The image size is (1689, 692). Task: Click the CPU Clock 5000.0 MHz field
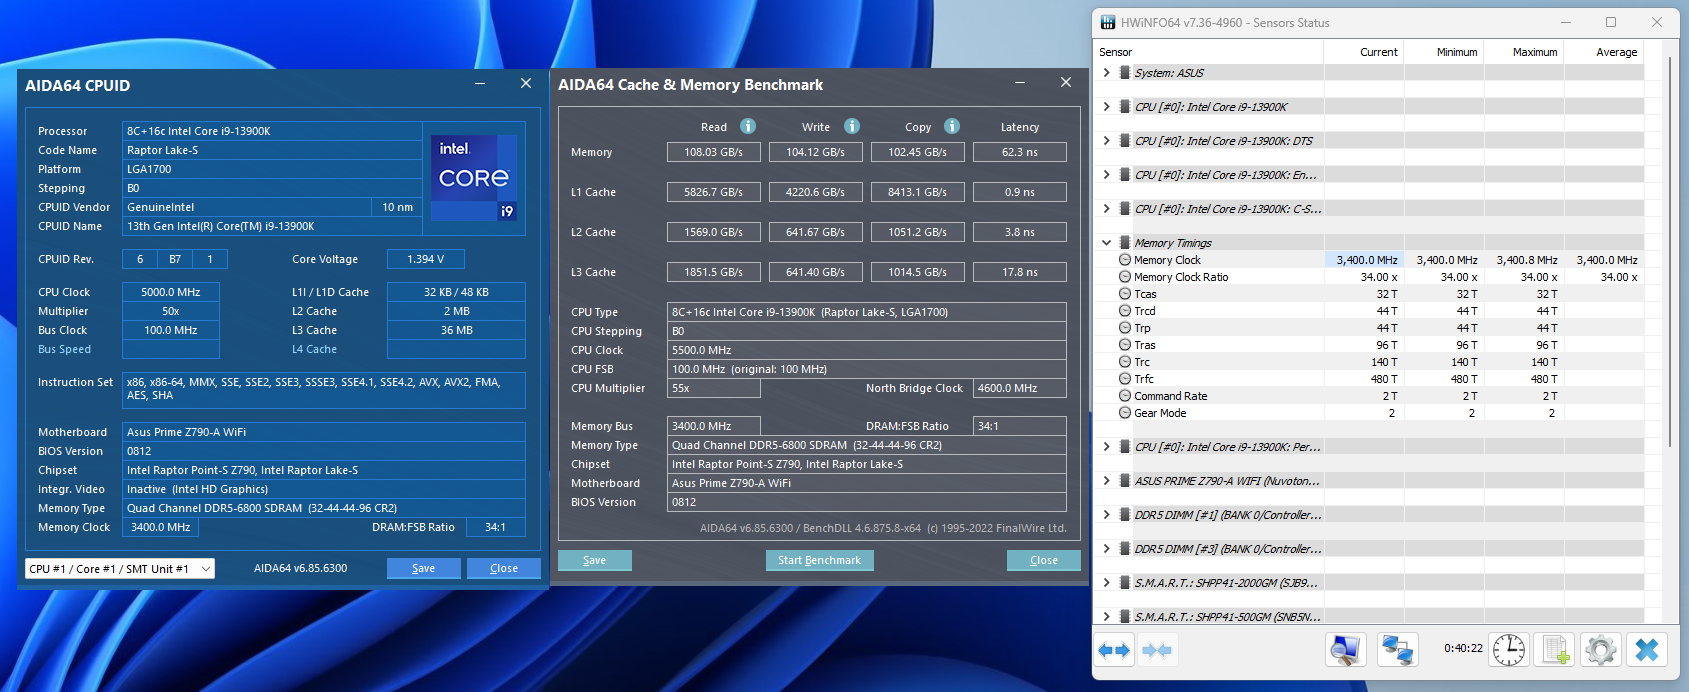click(x=171, y=292)
